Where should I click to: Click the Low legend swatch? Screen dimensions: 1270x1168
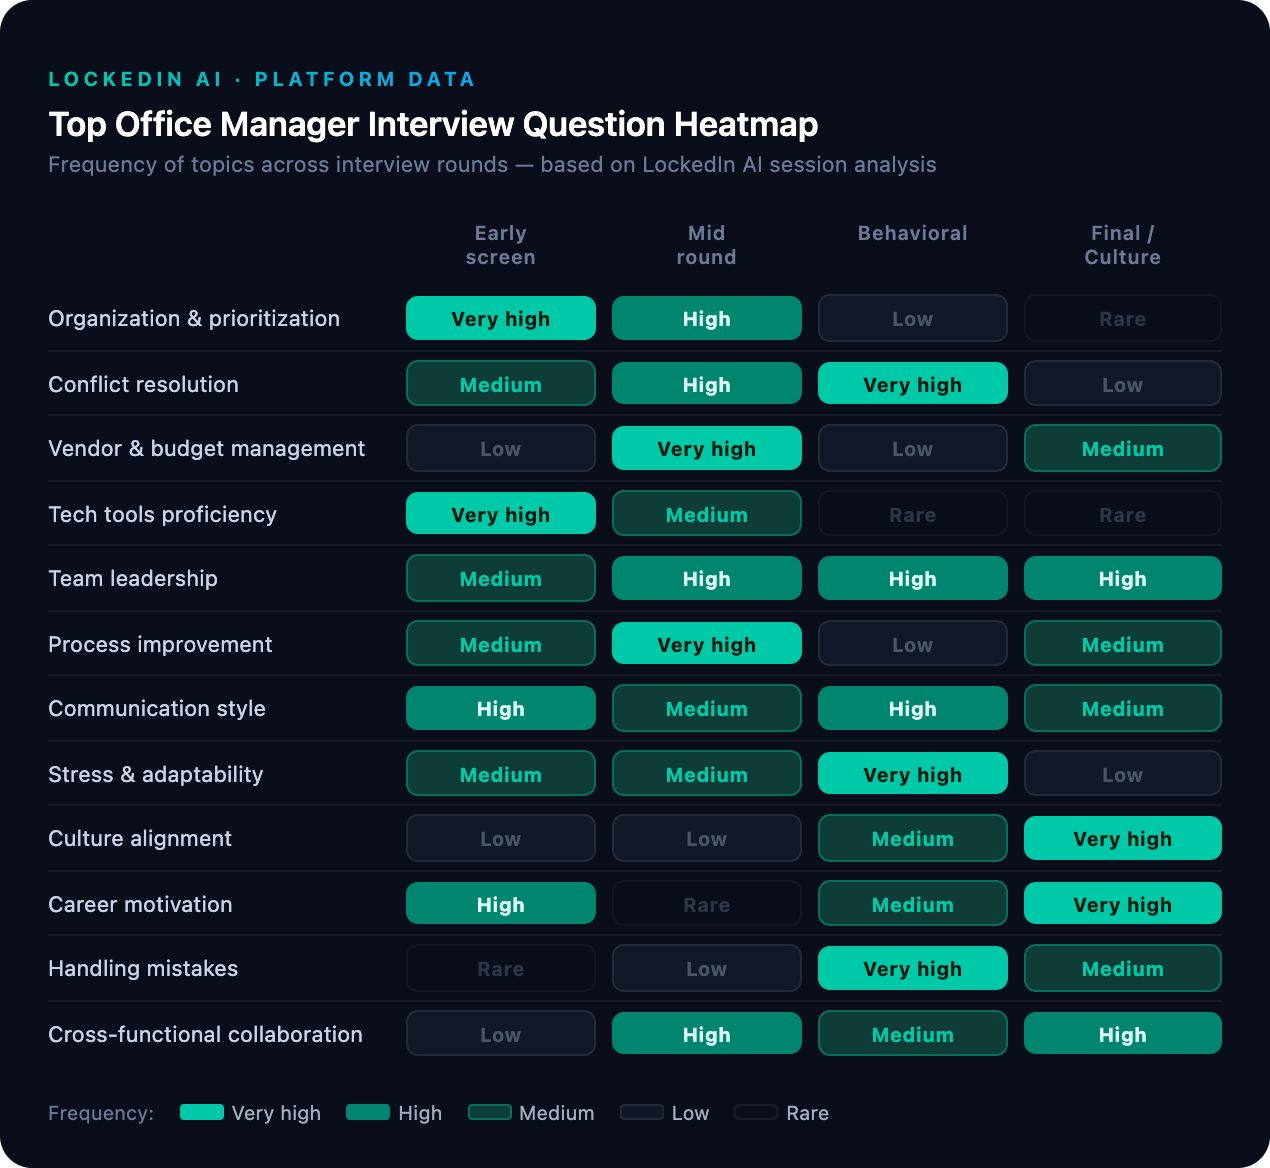(x=642, y=1112)
